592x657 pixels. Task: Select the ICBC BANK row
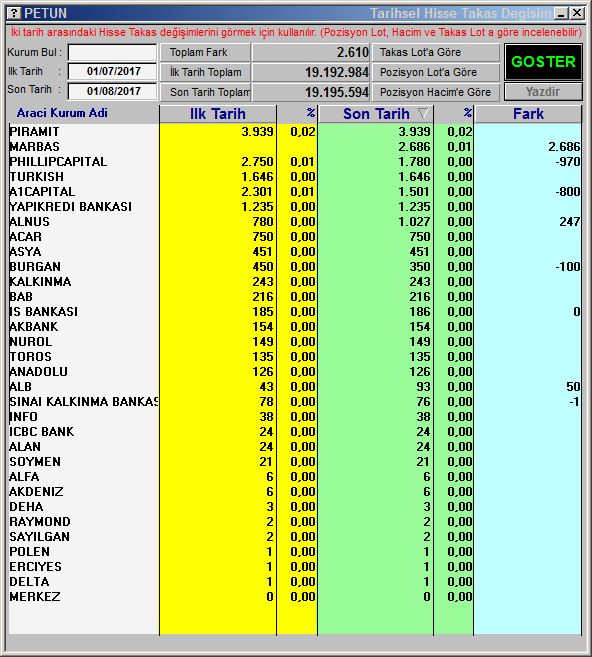click(295, 432)
